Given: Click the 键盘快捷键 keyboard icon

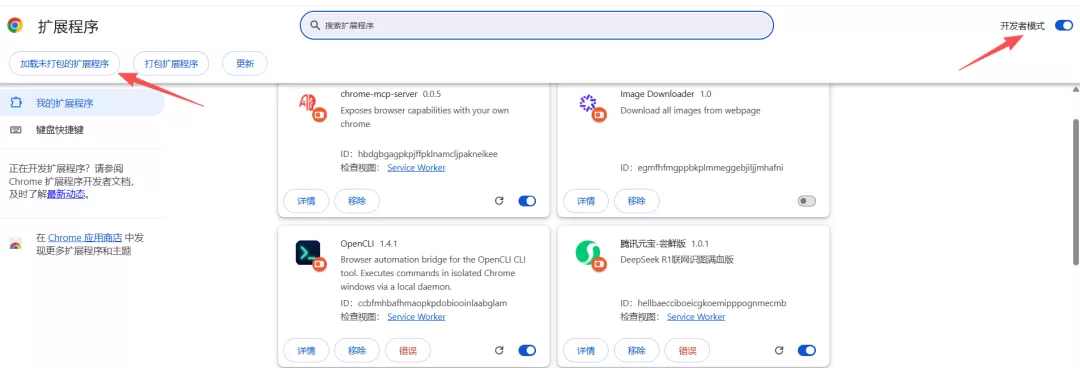Looking at the screenshot, I should 16,130.
